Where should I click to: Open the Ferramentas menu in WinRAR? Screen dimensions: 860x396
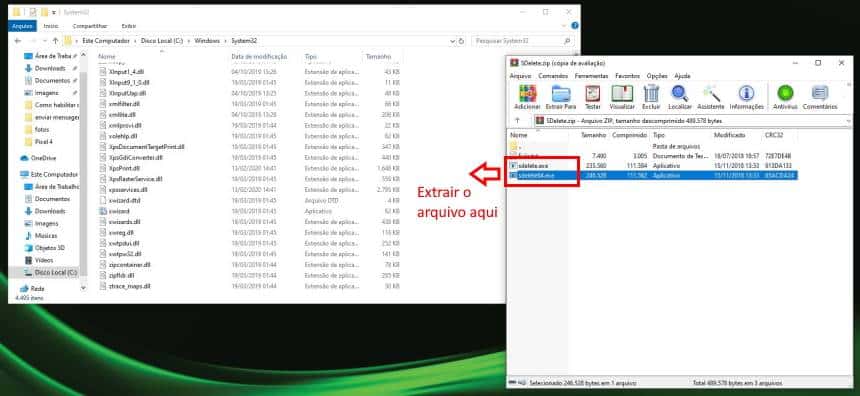(x=591, y=76)
